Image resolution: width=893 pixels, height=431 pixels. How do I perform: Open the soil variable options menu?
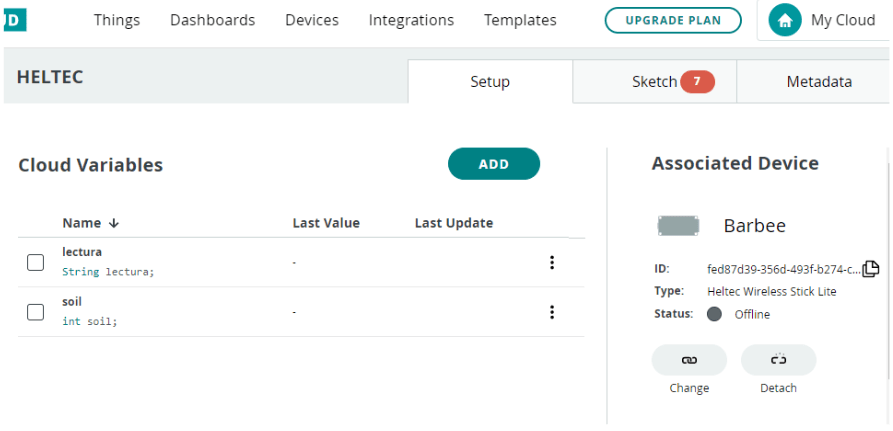click(551, 312)
